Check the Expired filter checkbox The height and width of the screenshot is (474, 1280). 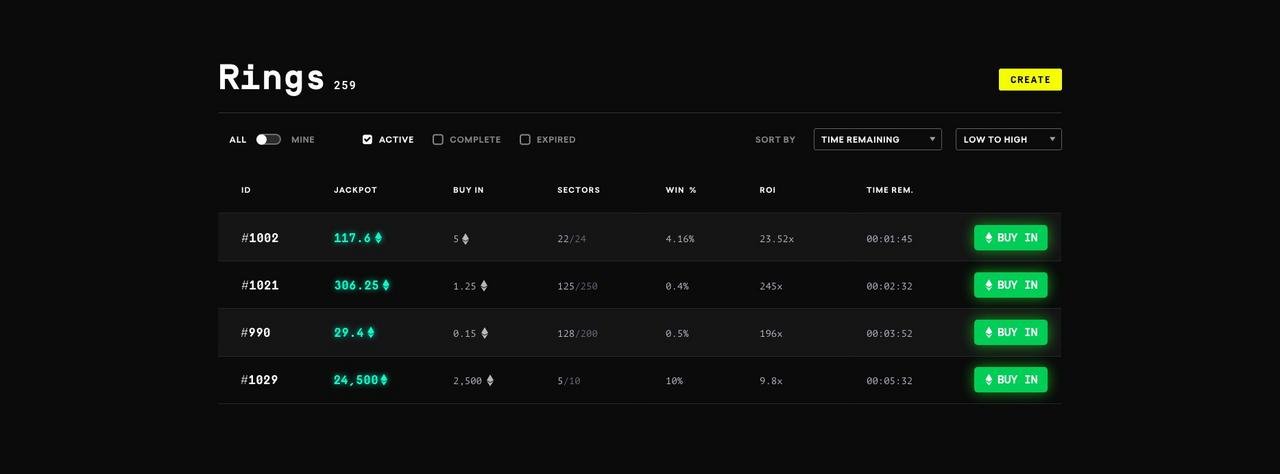point(525,140)
